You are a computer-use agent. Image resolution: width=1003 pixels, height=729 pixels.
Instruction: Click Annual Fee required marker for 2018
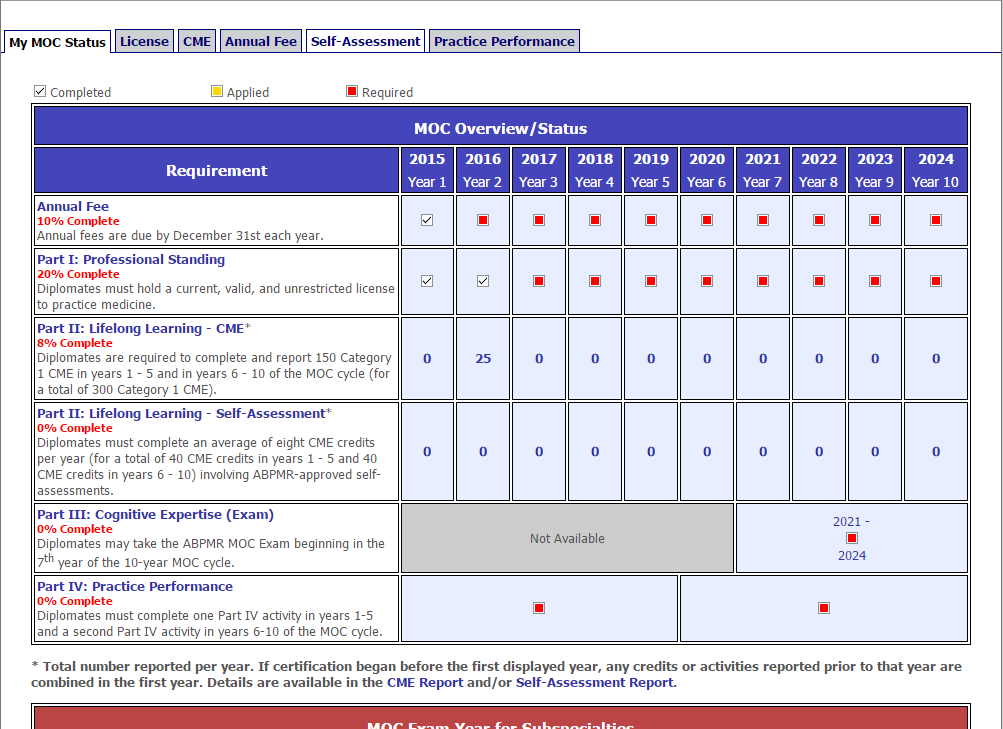coord(595,220)
